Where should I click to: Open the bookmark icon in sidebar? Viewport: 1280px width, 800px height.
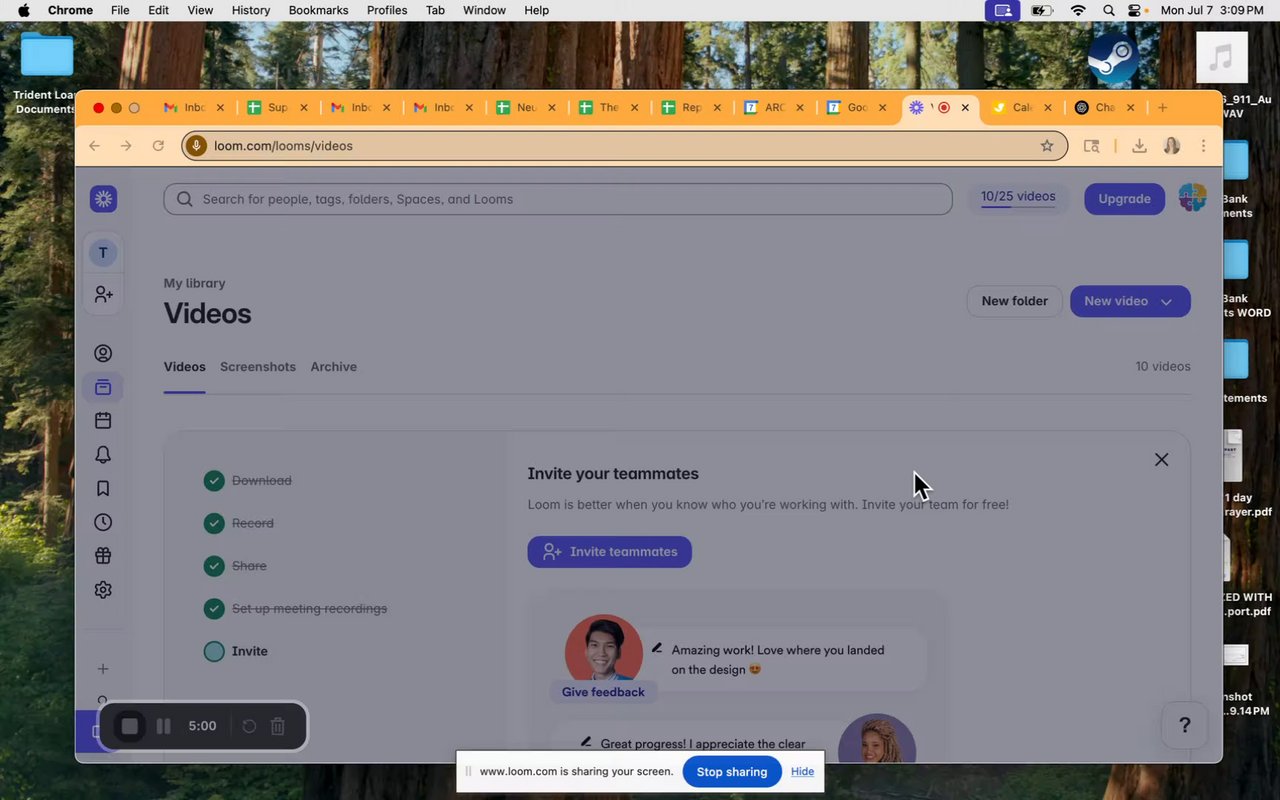103,489
